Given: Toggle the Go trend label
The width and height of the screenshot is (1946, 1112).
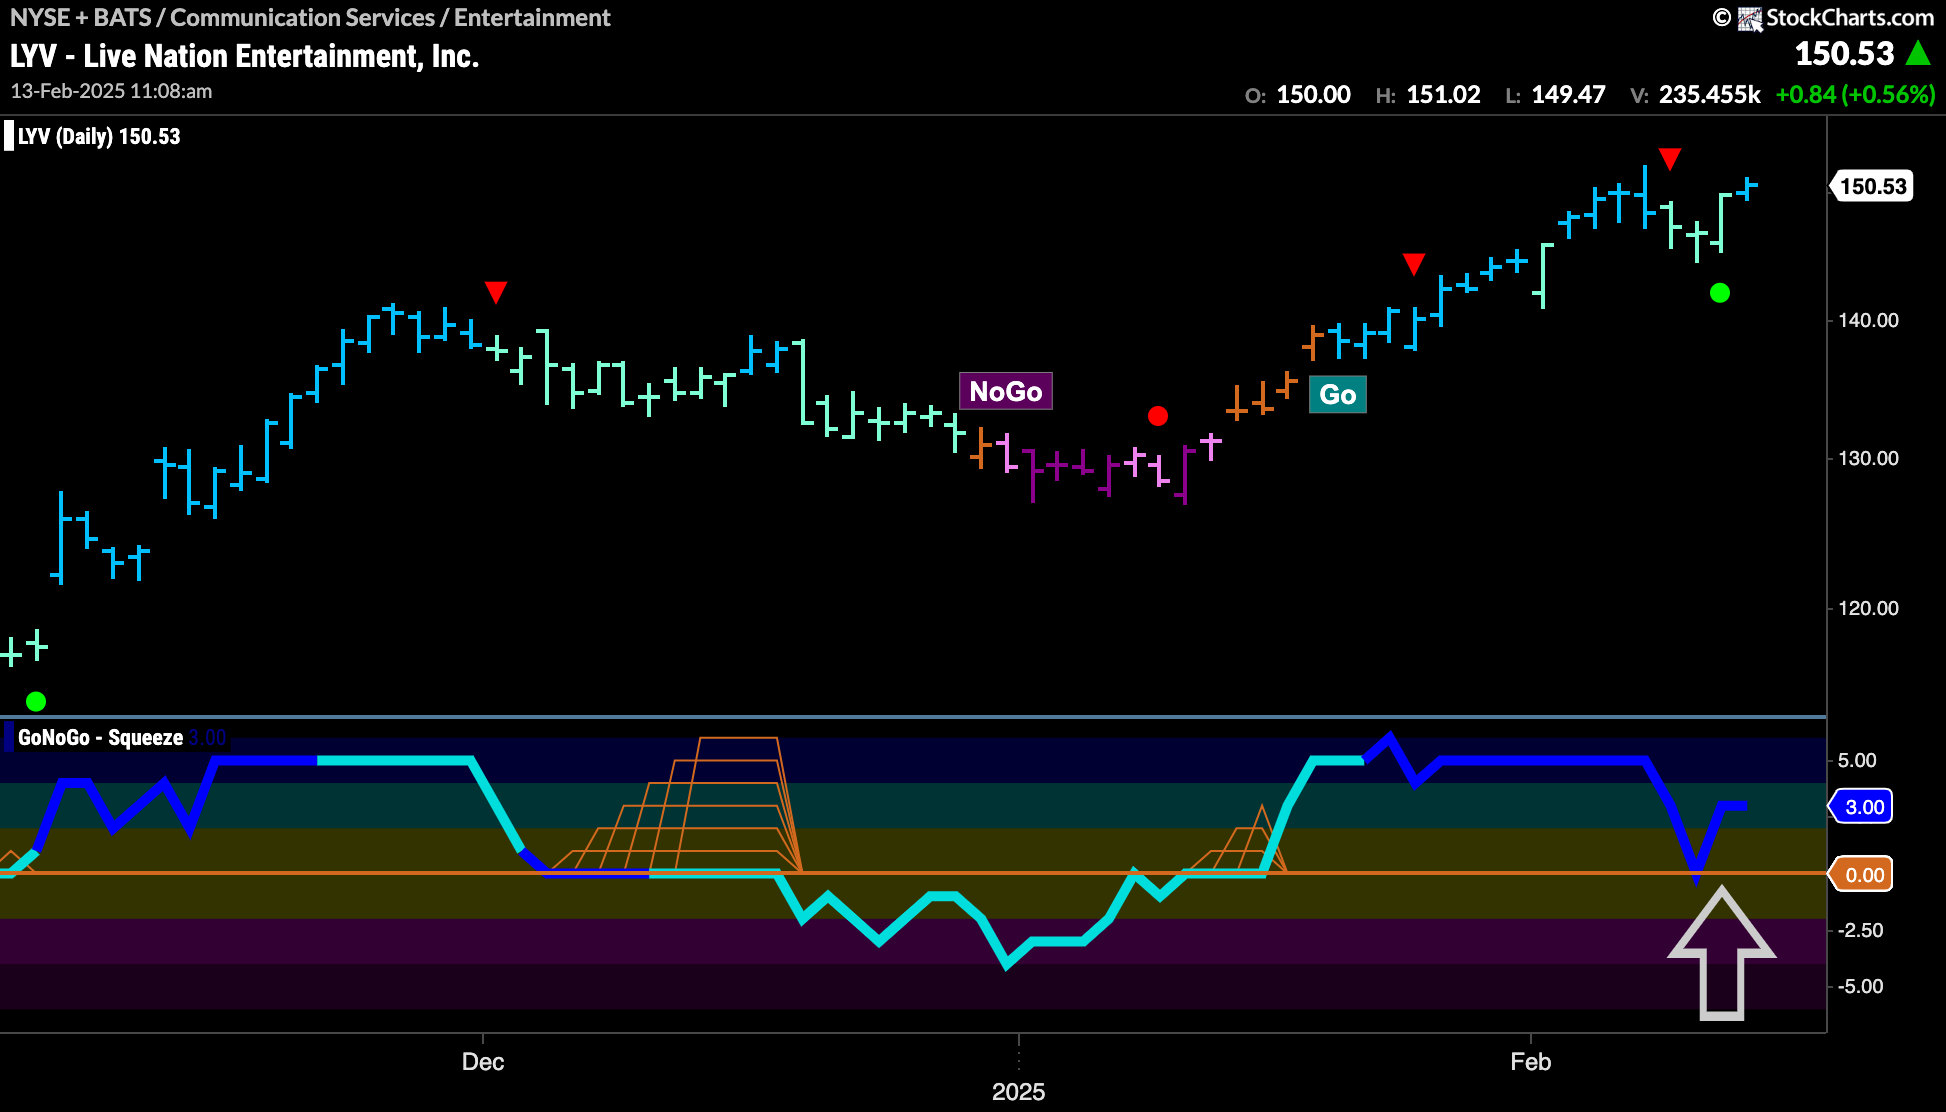Looking at the screenshot, I should tap(1338, 395).
